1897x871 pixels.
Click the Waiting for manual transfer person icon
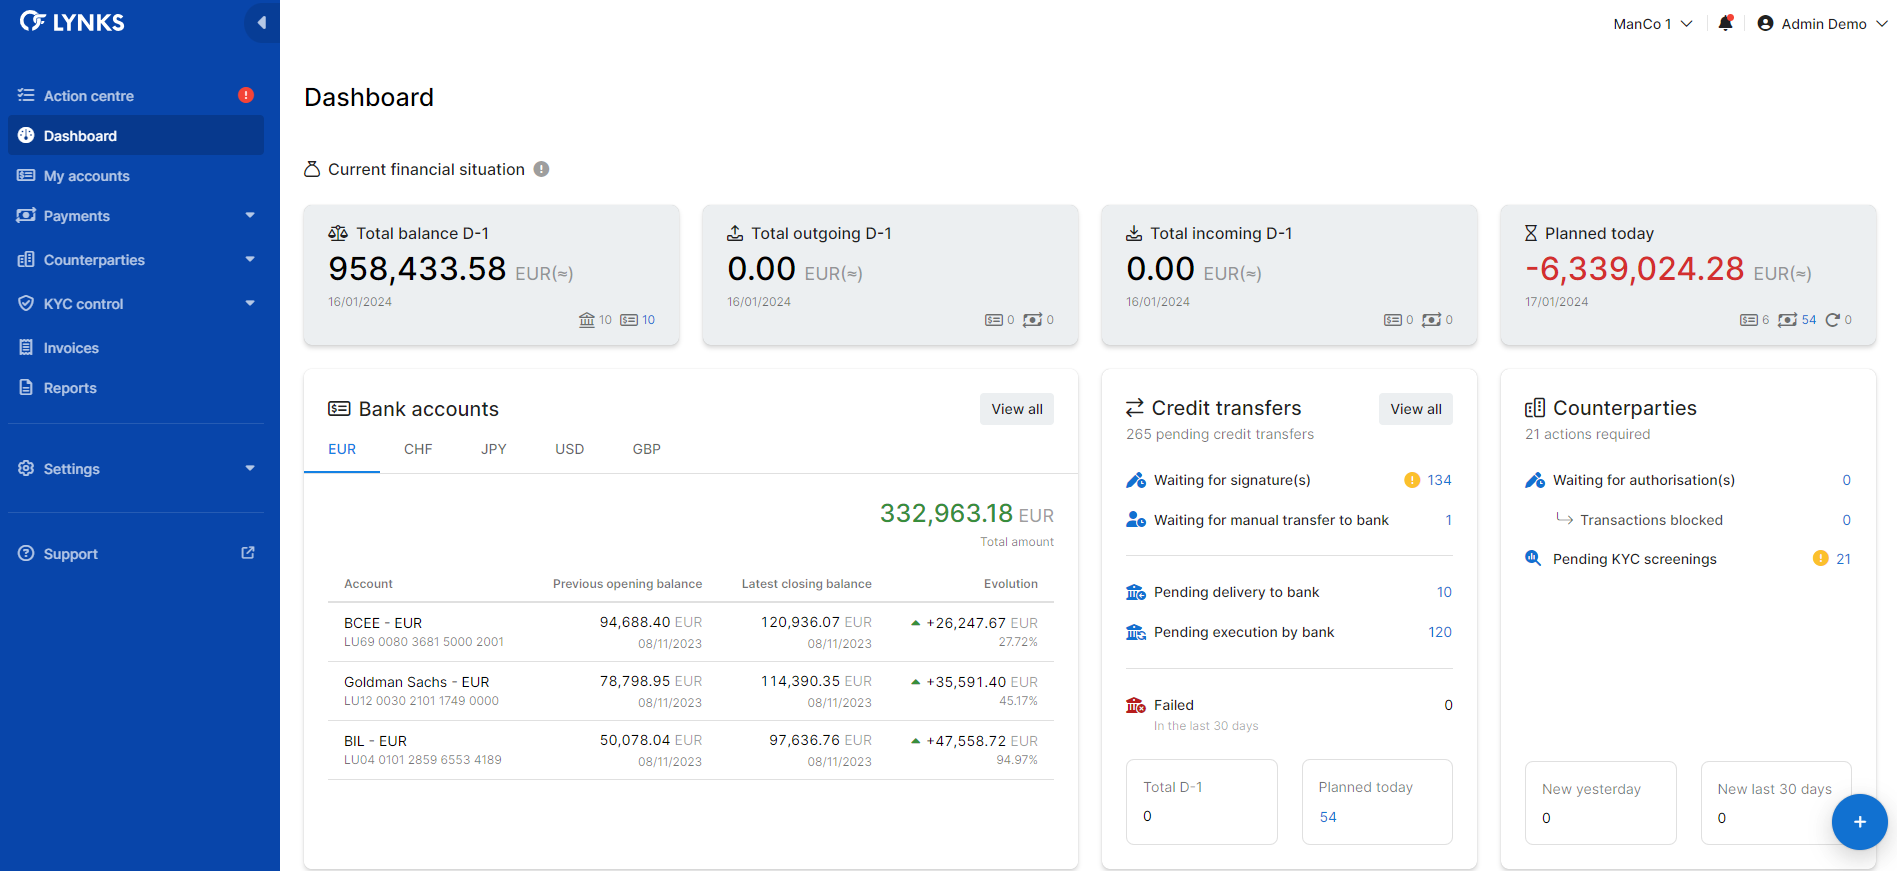[x=1136, y=520]
